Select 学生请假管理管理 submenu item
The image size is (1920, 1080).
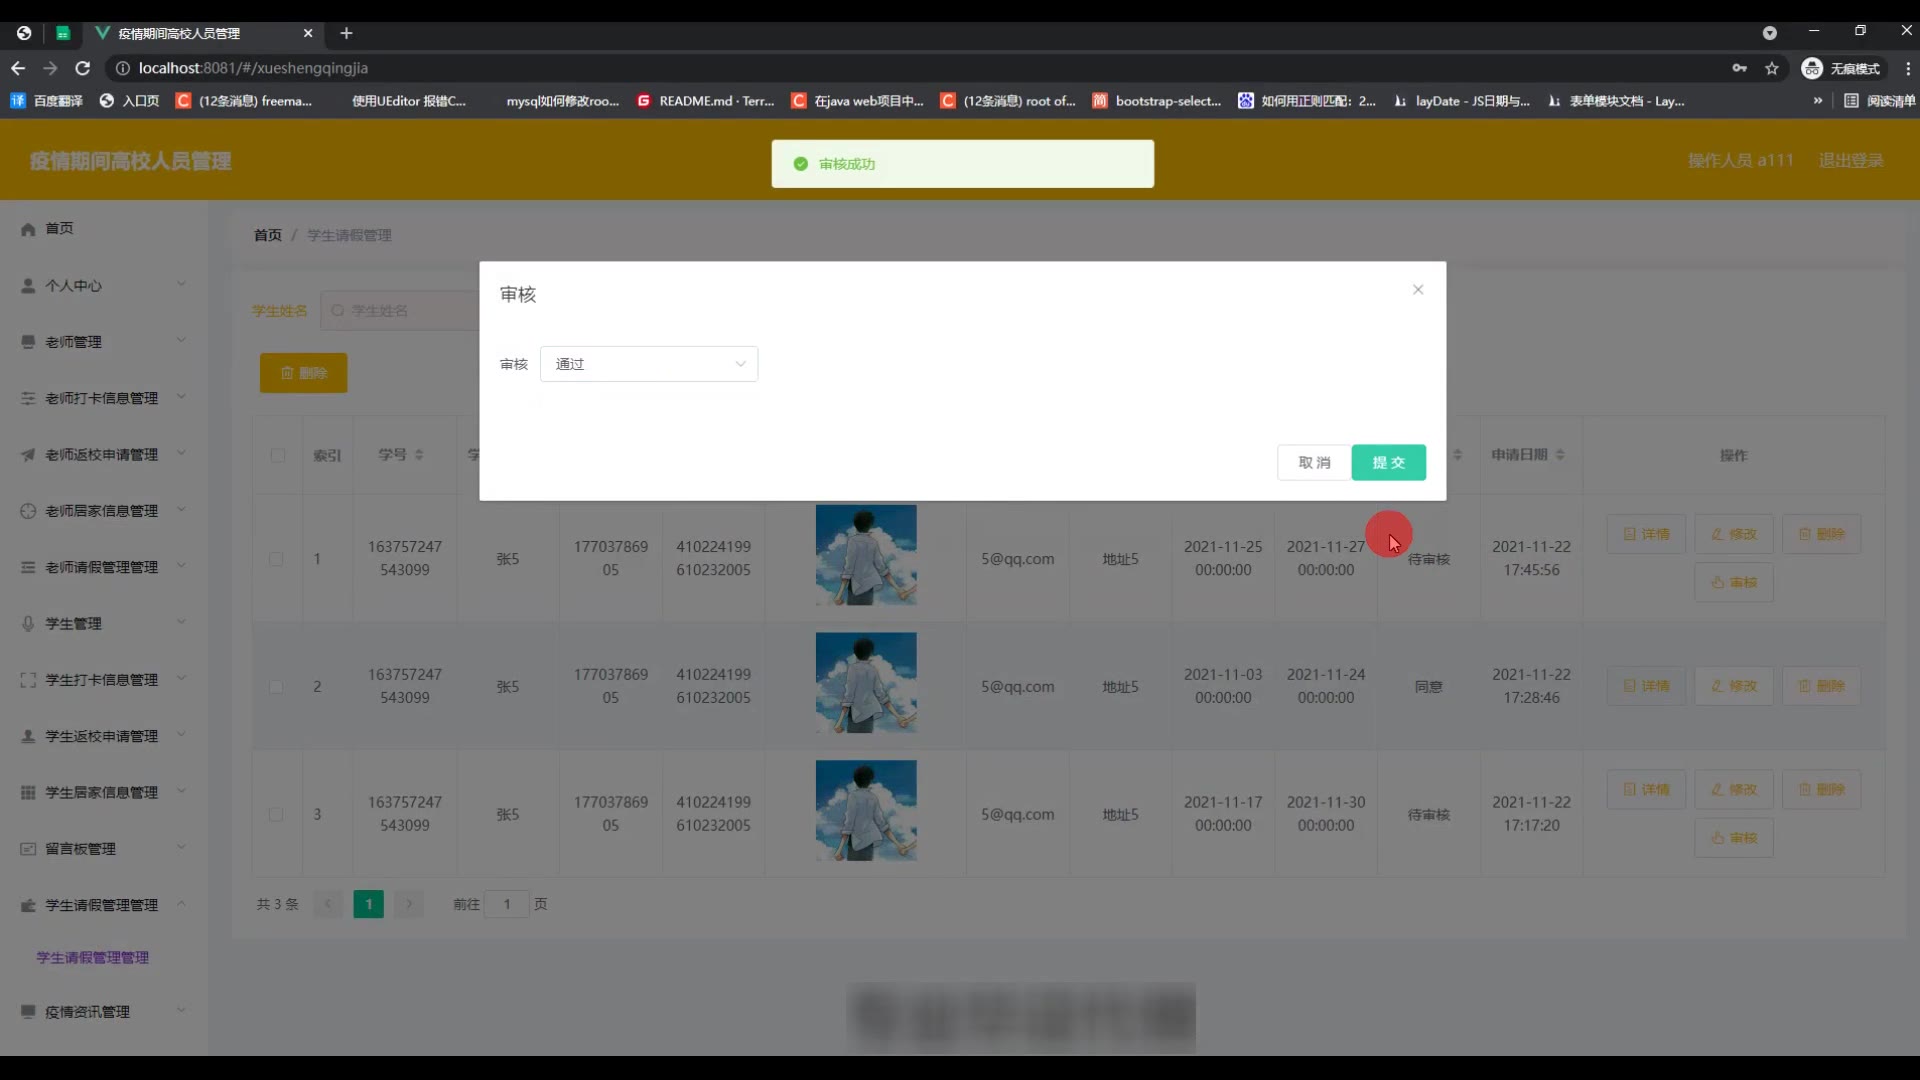[x=93, y=958]
